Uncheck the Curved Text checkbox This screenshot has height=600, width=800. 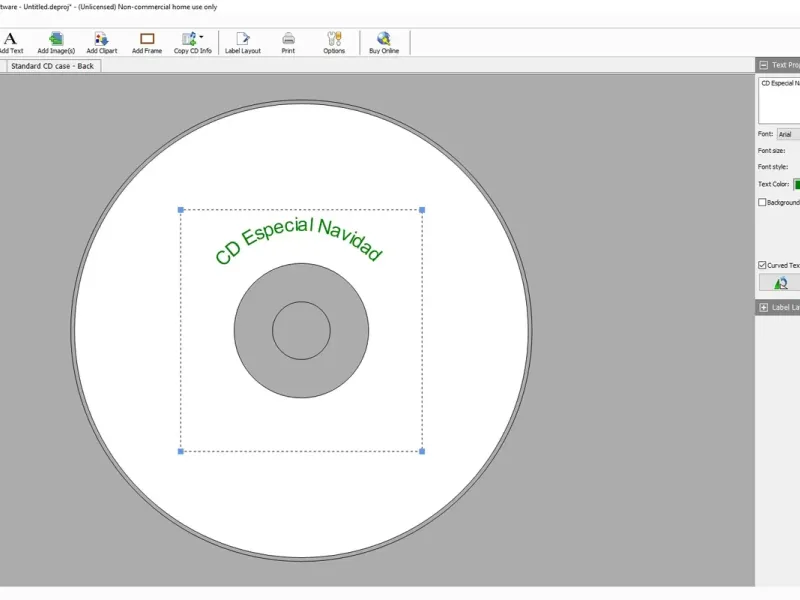pos(762,265)
